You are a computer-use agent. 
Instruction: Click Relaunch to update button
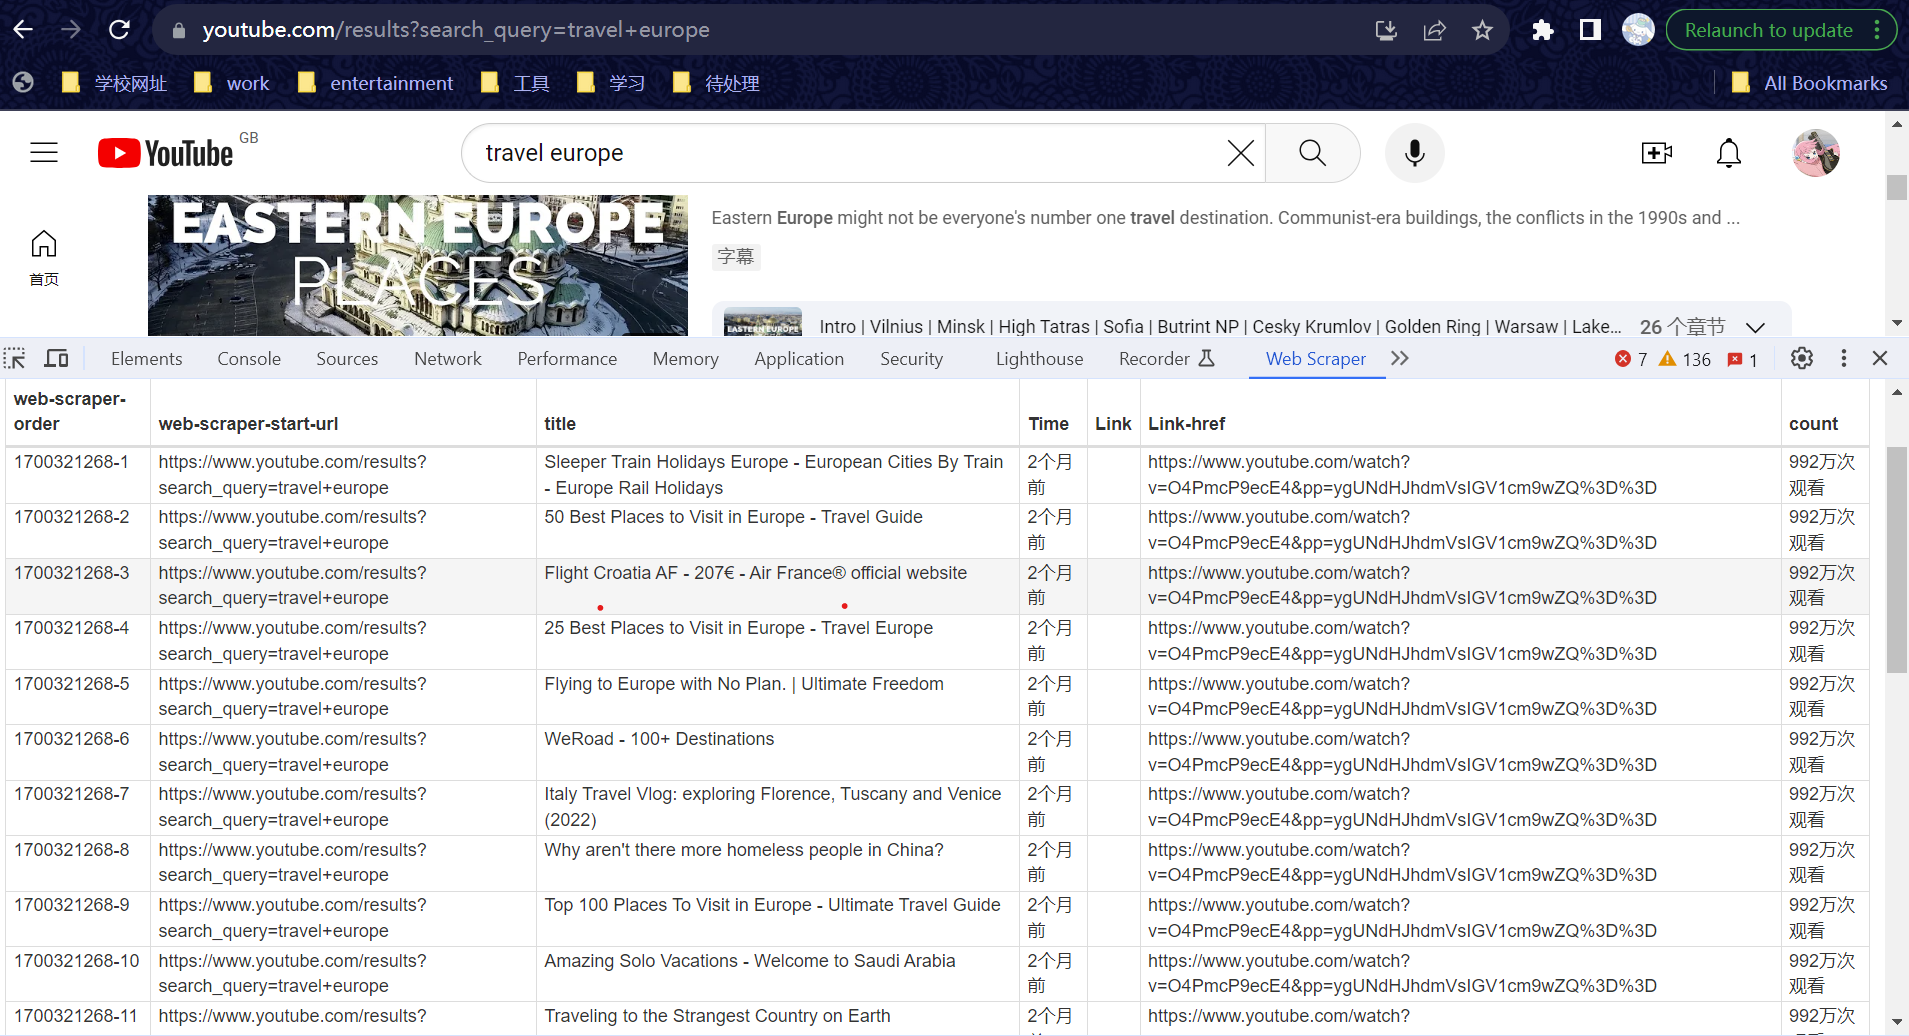[x=1768, y=30]
